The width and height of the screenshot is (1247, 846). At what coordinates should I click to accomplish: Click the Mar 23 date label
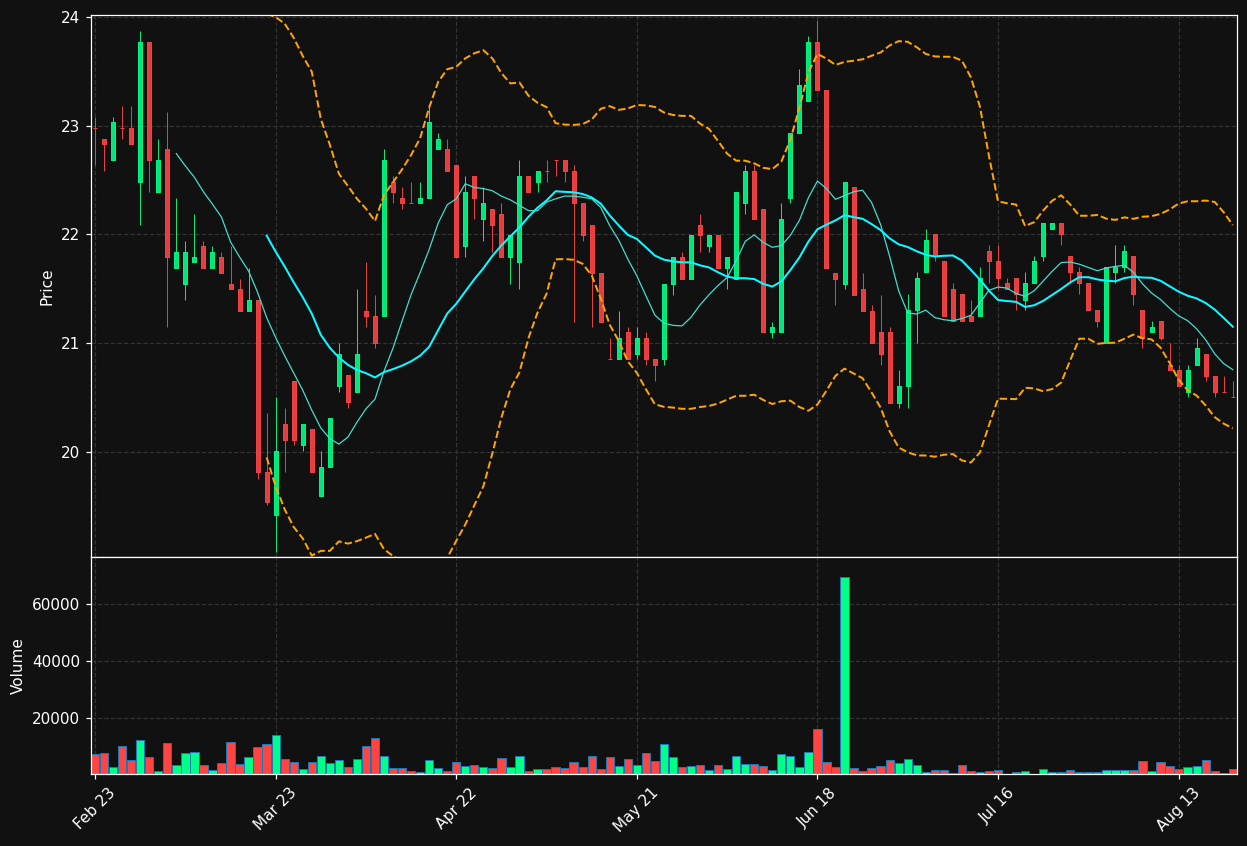click(274, 809)
